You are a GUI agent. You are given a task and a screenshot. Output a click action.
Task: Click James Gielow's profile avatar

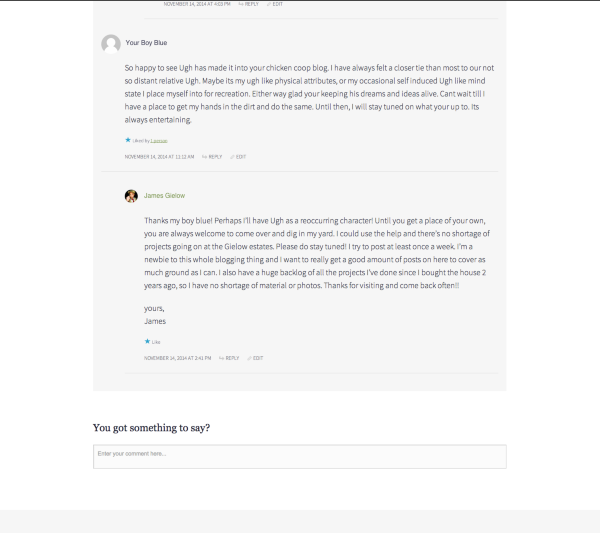click(131, 196)
